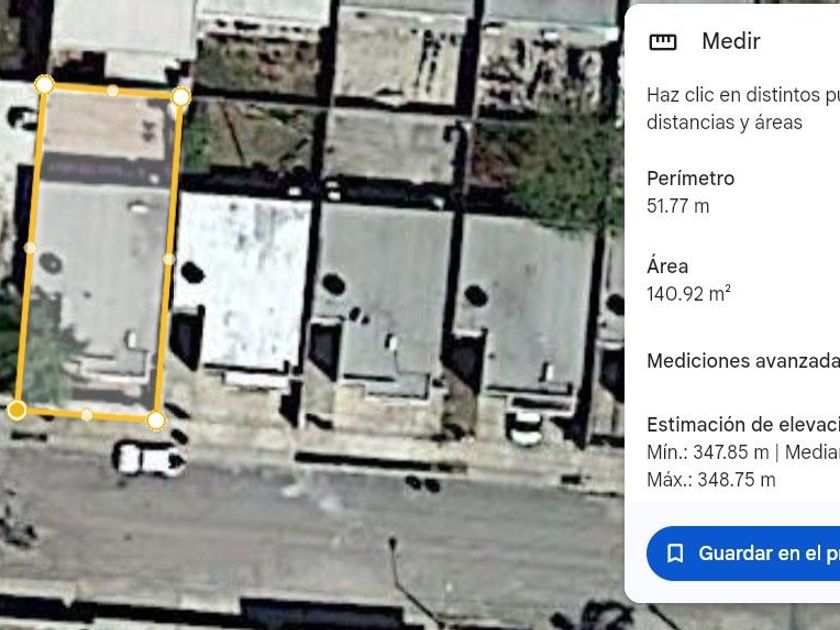Viewport: 840px width, 630px height.
Task: Click the midpoint handle on the polygon's bottom edge
Action: coord(86,415)
